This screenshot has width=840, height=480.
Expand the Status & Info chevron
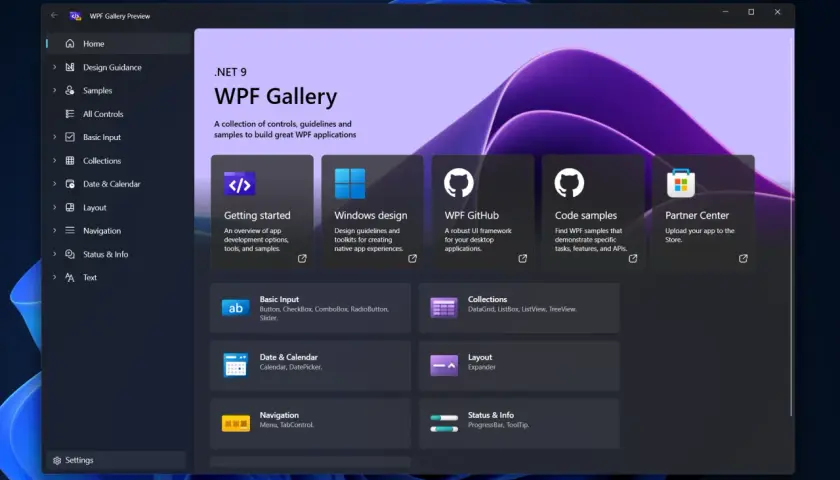(x=54, y=254)
